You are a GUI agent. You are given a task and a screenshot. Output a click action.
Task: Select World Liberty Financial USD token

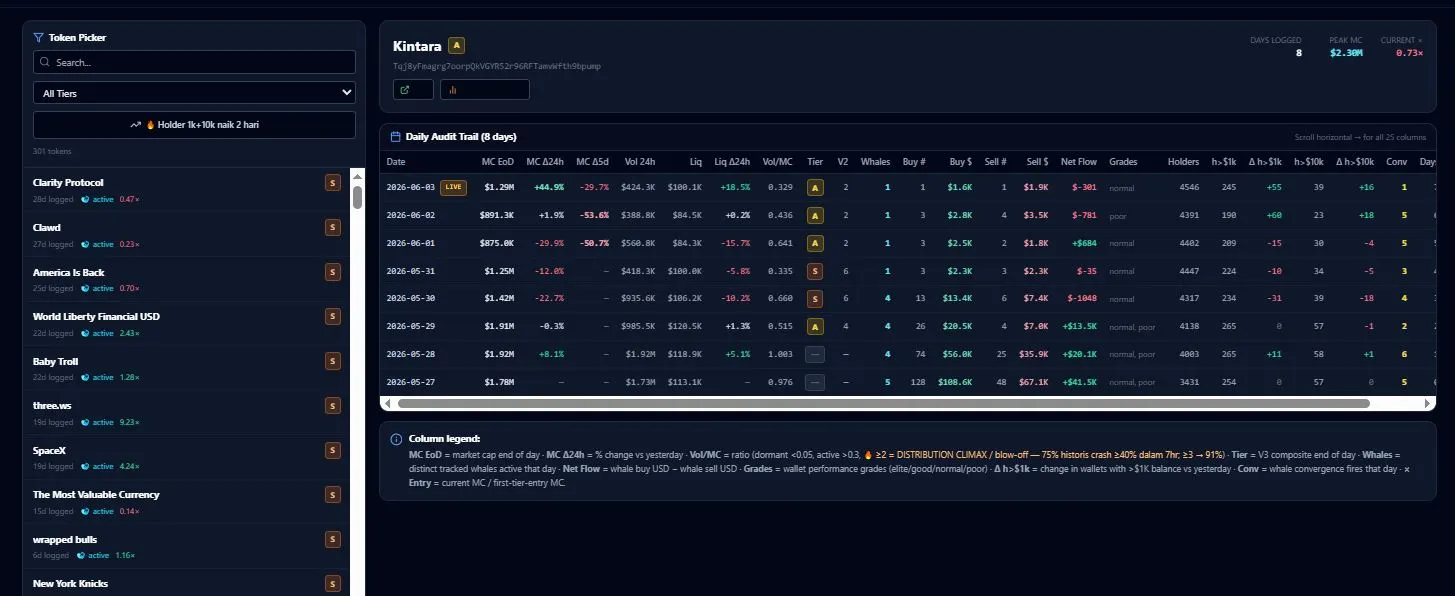186,324
